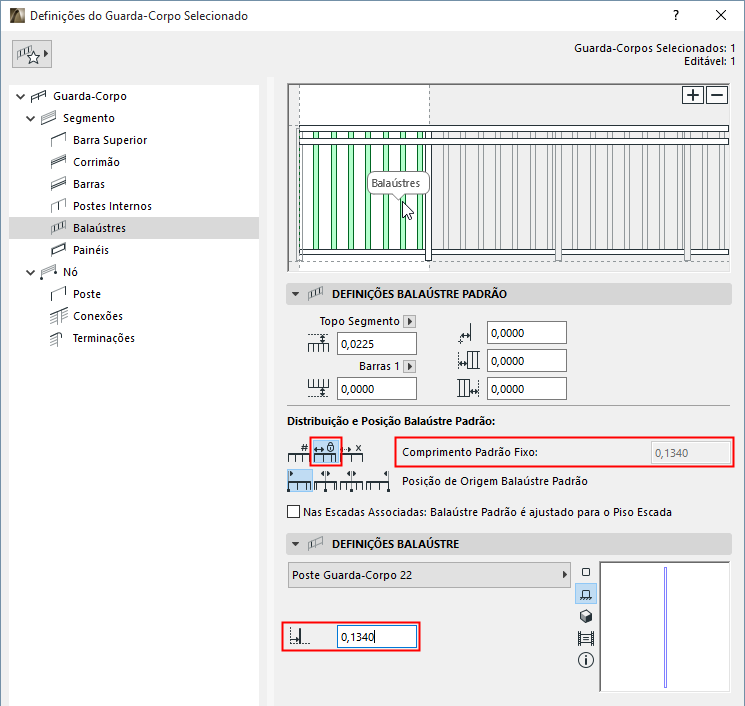Image resolution: width=745 pixels, height=706 pixels.
Task: Click baluster component preview thumbnail
Action: click(x=665, y=627)
